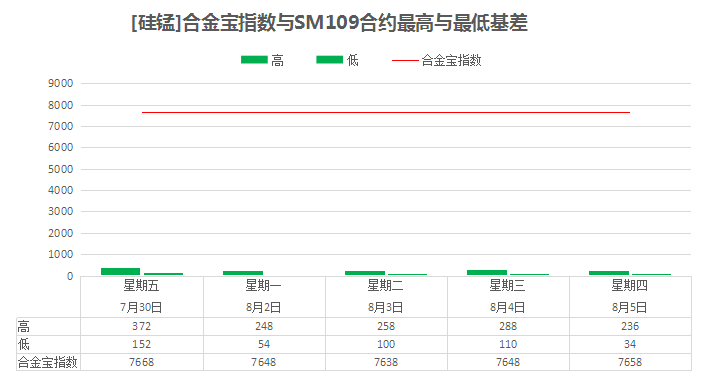Click the 9000 y-axis label

point(61,83)
